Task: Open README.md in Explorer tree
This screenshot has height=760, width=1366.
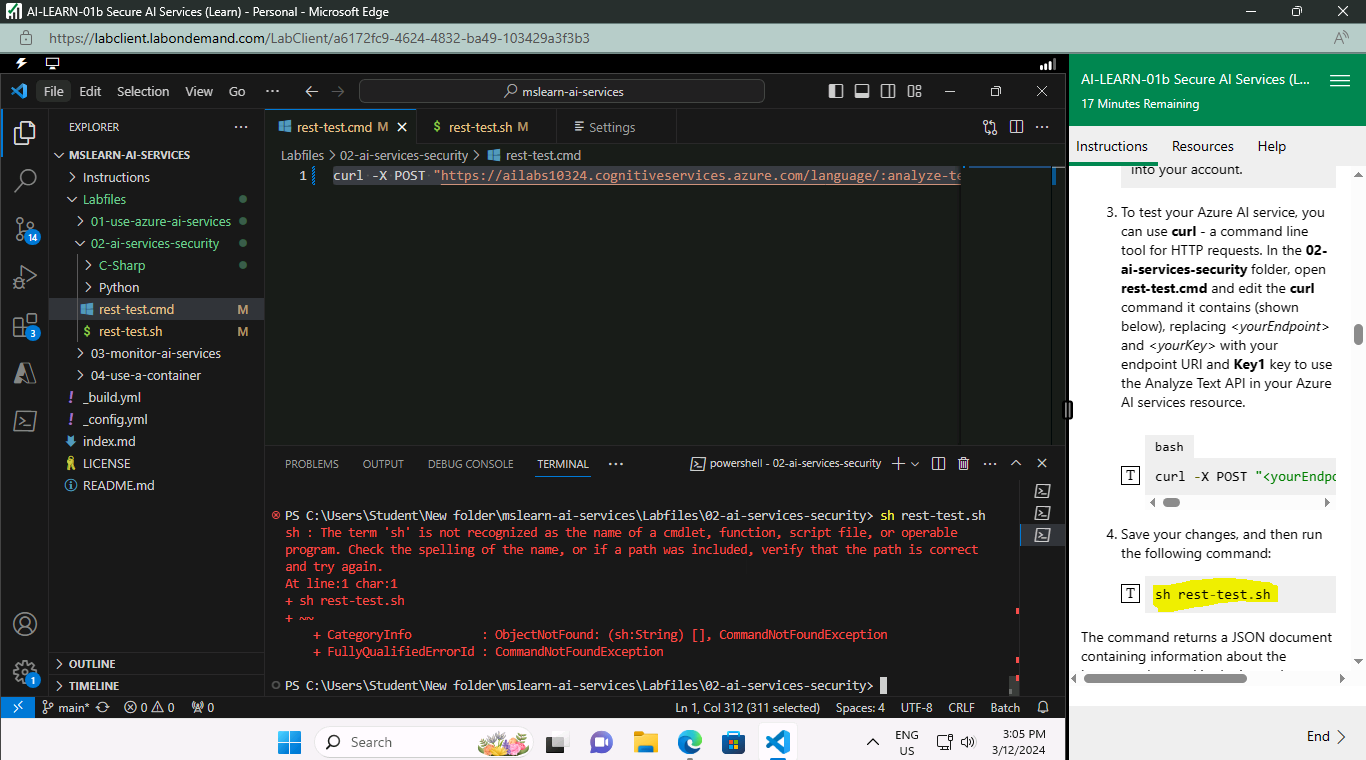Action: tap(157, 485)
